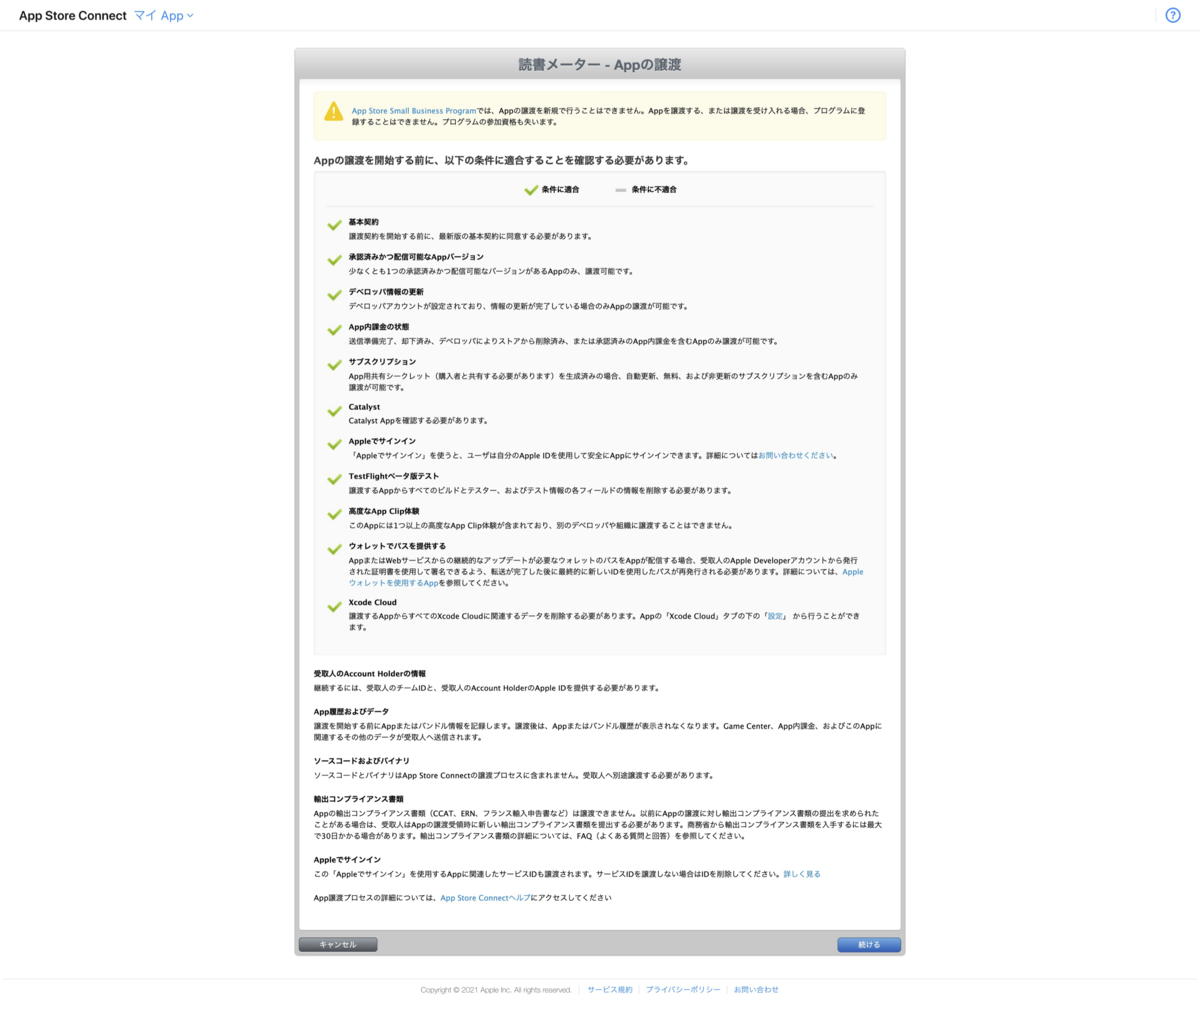Viewport: 1200px width, 1030px height.
Task: Click the 条件に不適合 legend label
Action: [x=654, y=190]
